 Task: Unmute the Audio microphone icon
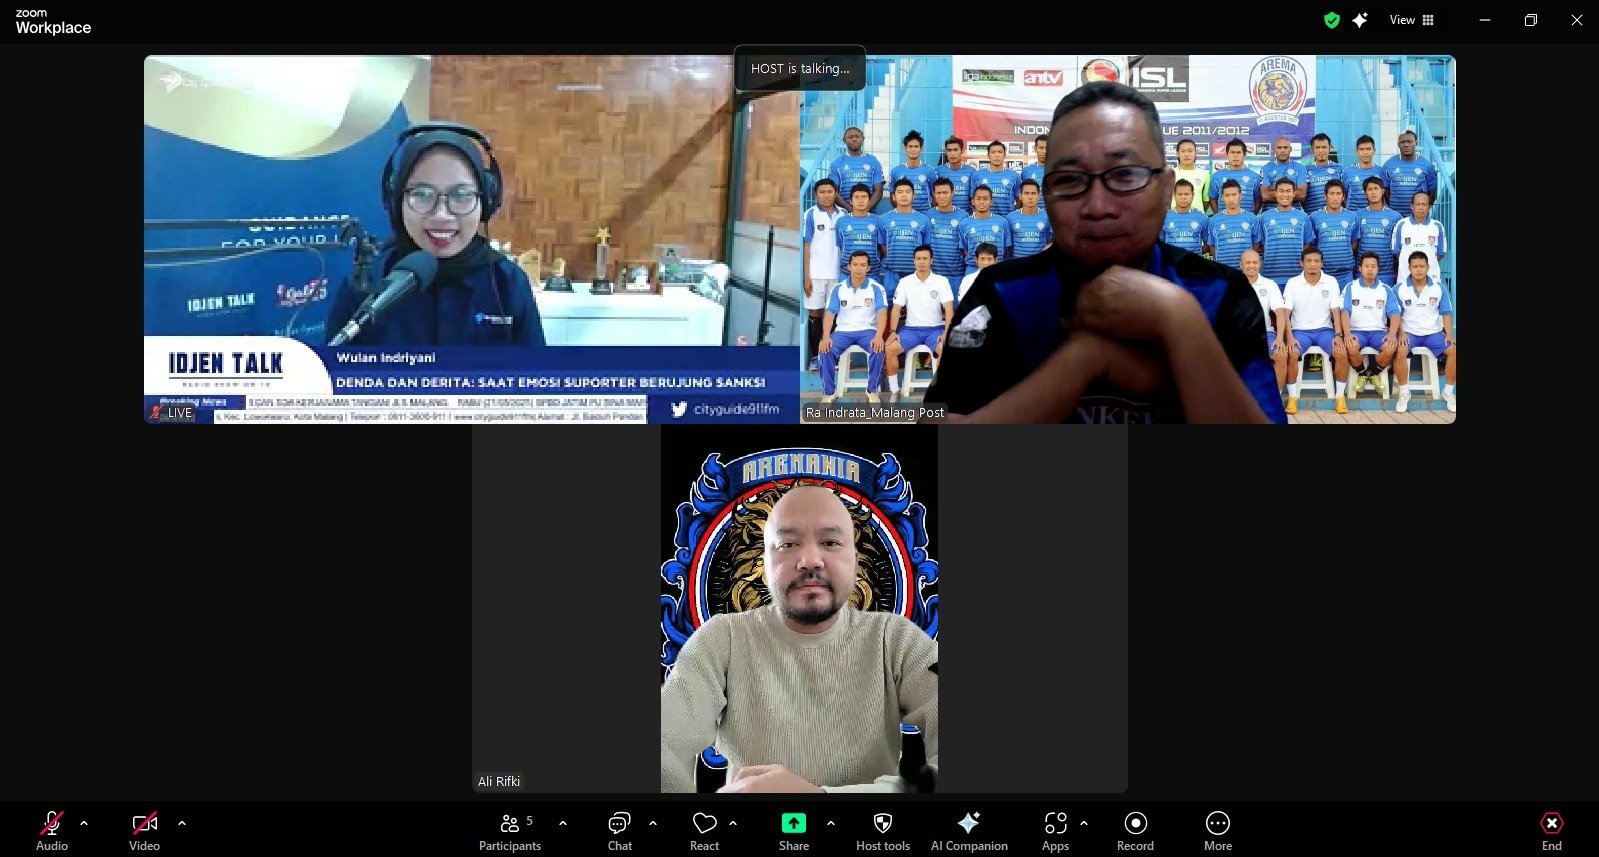pyautogui.click(x=52, y=823)
